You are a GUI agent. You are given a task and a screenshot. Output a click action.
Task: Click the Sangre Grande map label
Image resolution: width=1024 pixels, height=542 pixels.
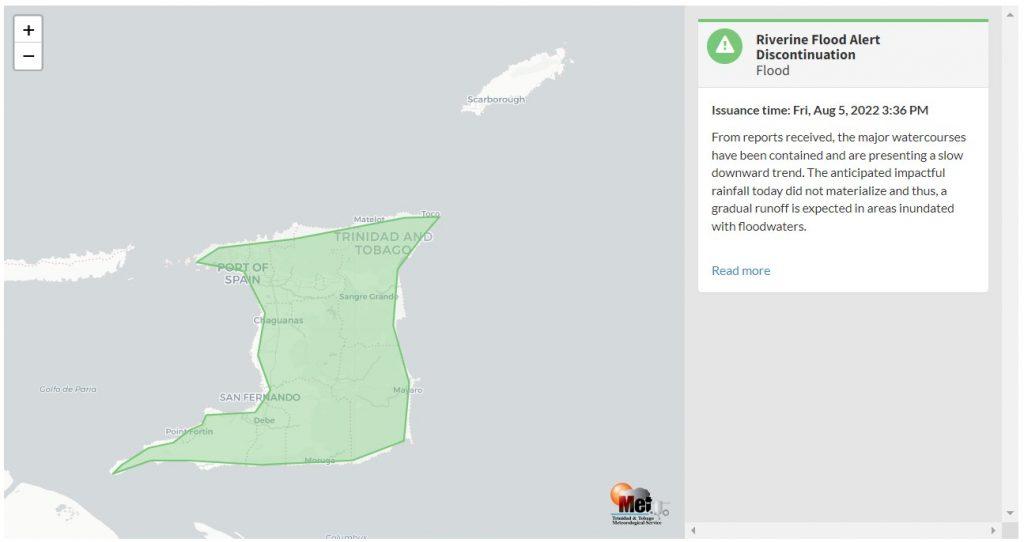point(368,296)
